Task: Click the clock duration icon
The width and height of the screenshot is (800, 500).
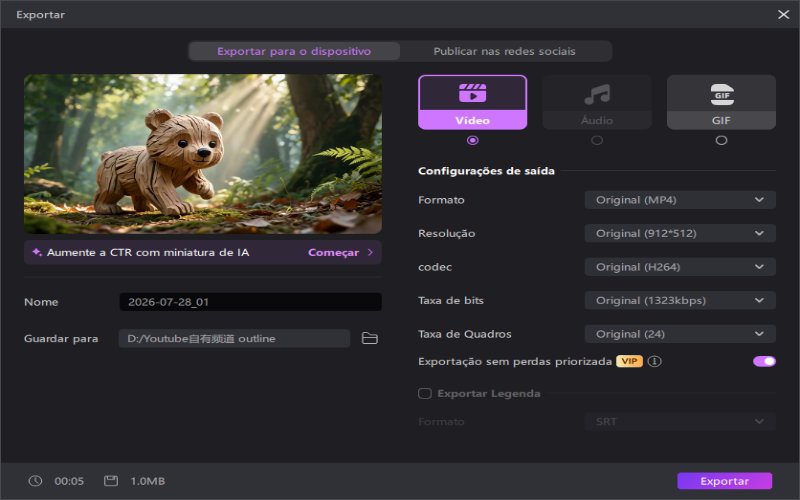Action: tap(35, 481)
